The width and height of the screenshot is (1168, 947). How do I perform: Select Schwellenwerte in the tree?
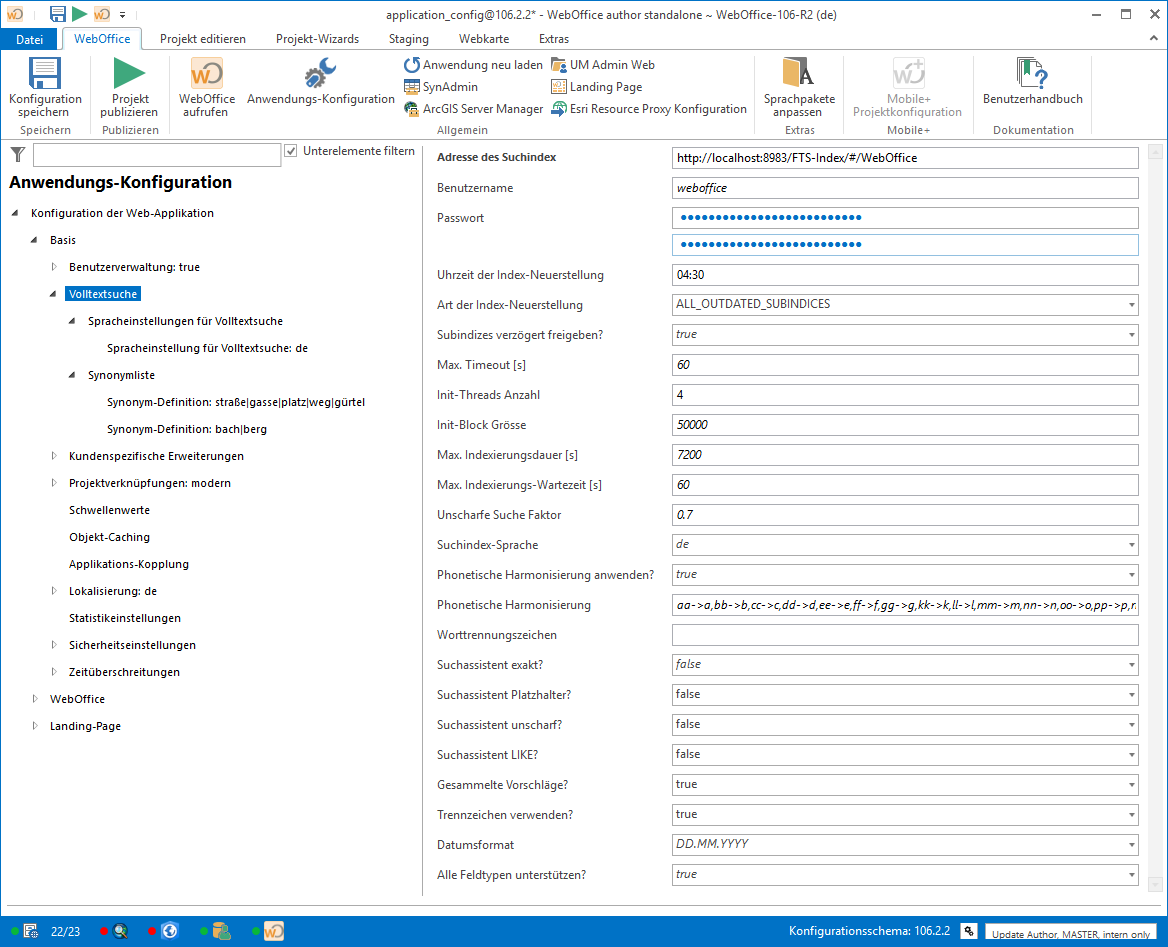tap(109, 510)
